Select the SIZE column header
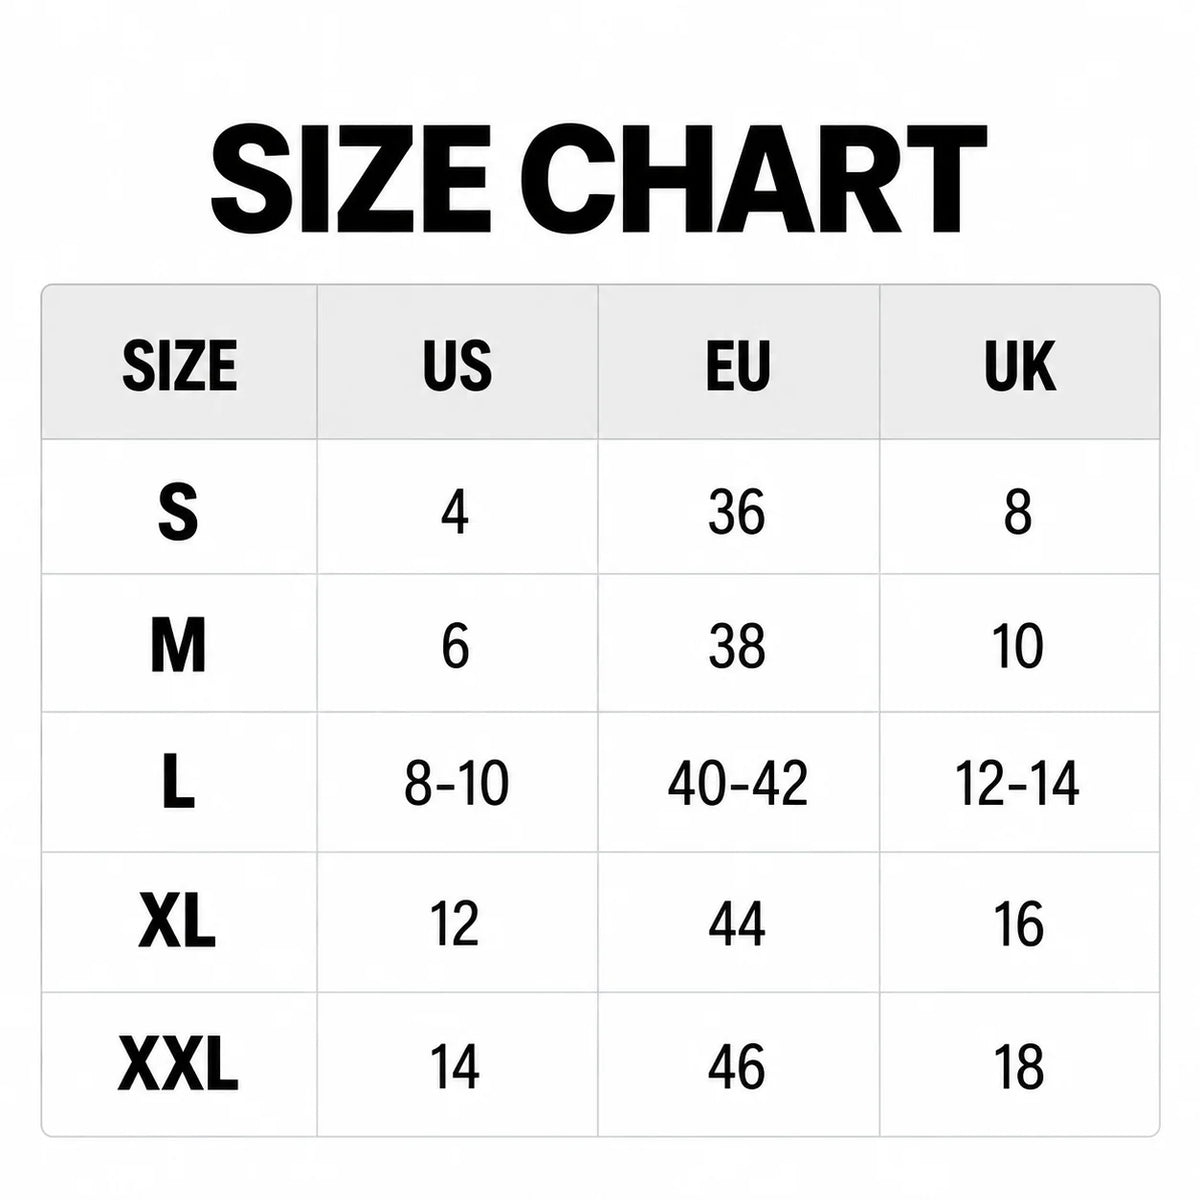 pos(179,364)
